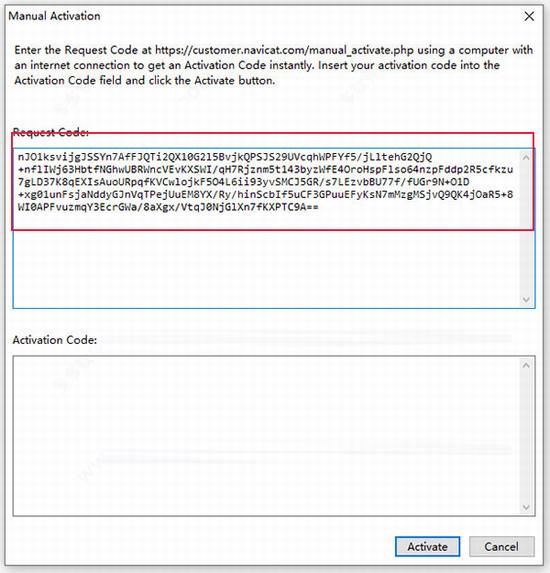Focus the empty Activation Code text box
550x573 pixels.
[266, 436]
